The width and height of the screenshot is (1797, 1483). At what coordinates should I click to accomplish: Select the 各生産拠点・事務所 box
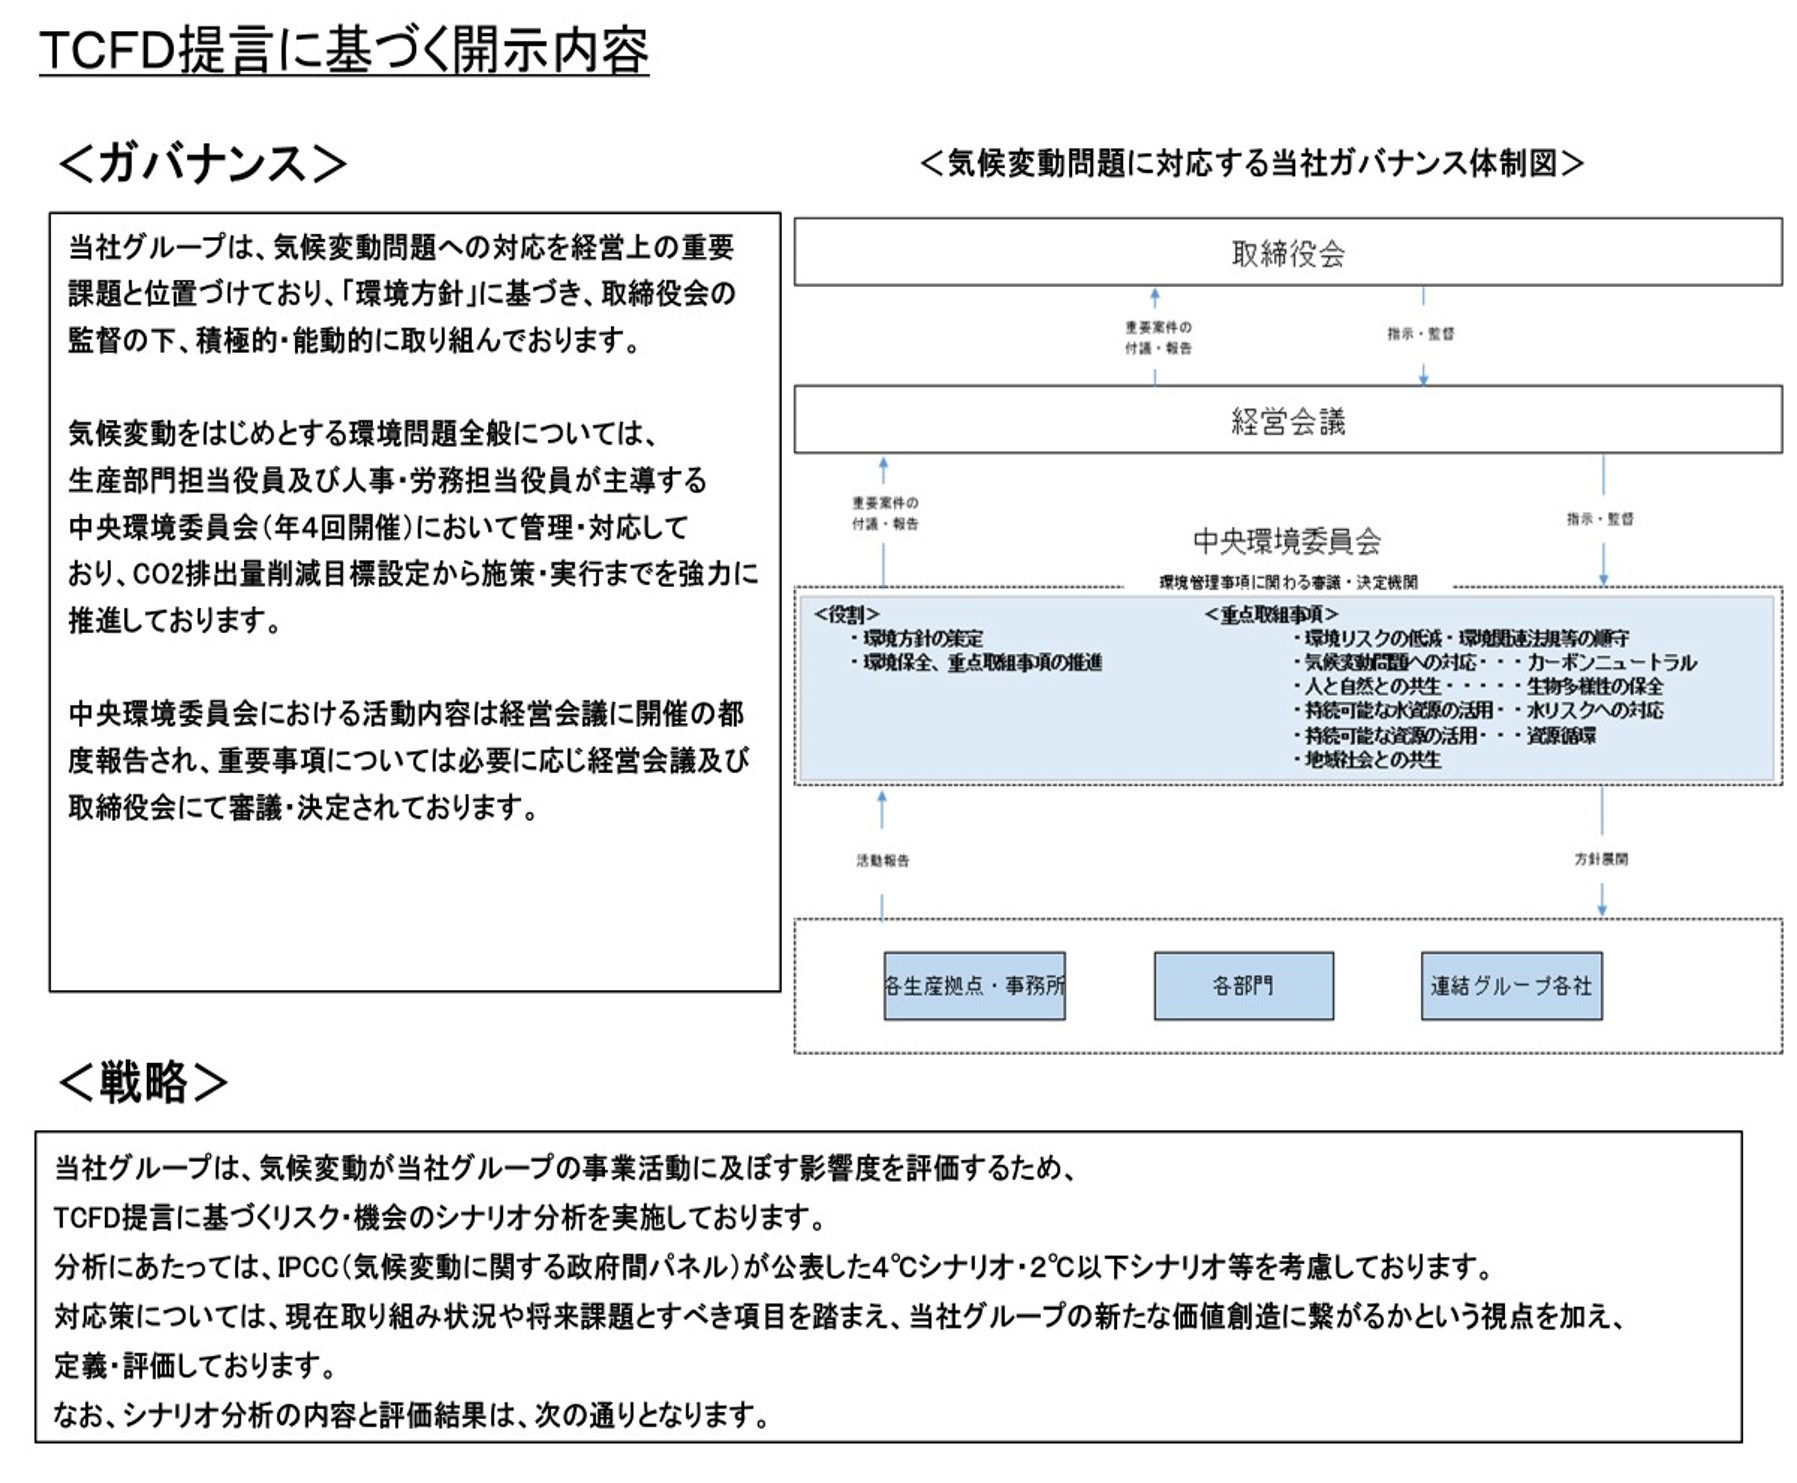pos(974,986)
